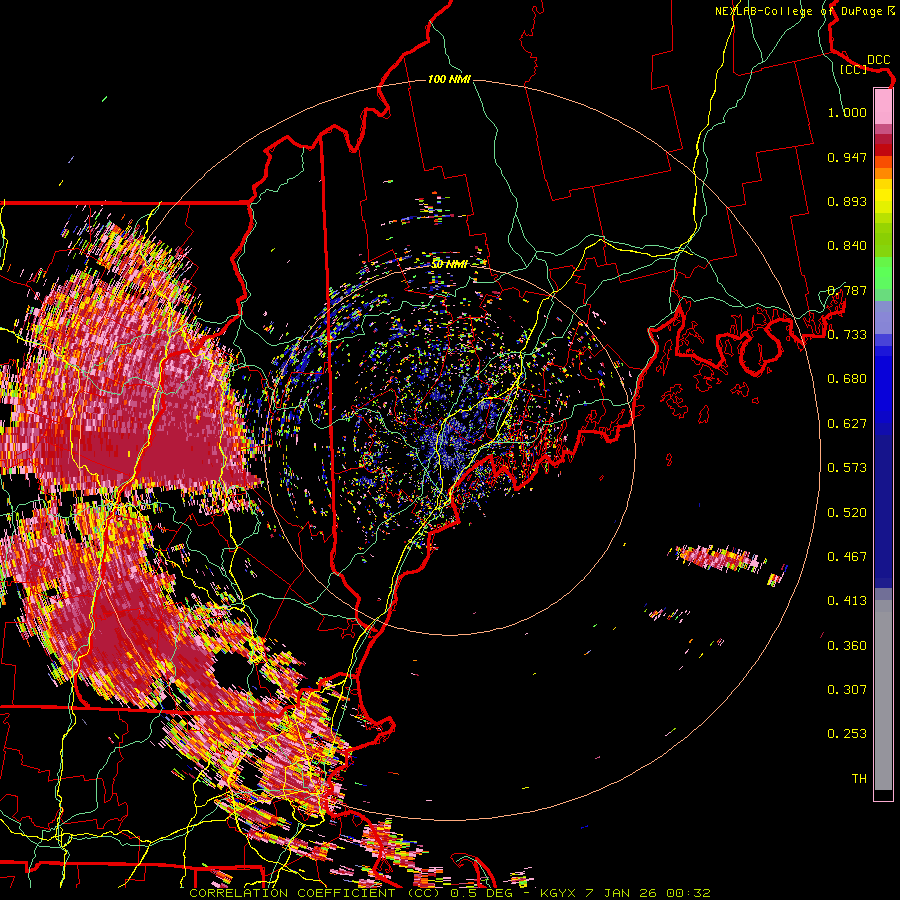Click the 0.467 scale value
The image size is (900, 900).
click(847, 557)
